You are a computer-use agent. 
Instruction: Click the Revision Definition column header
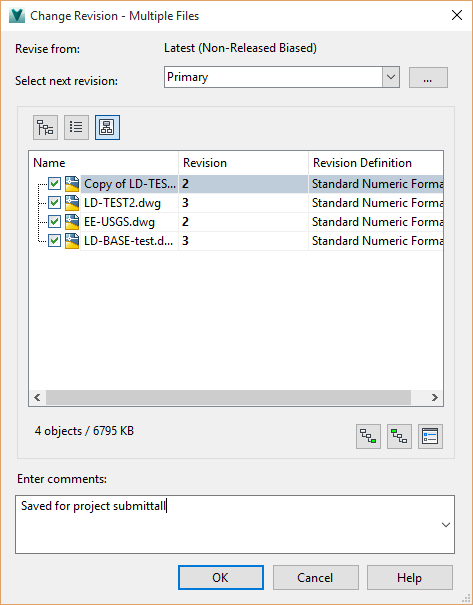point(376,163)
